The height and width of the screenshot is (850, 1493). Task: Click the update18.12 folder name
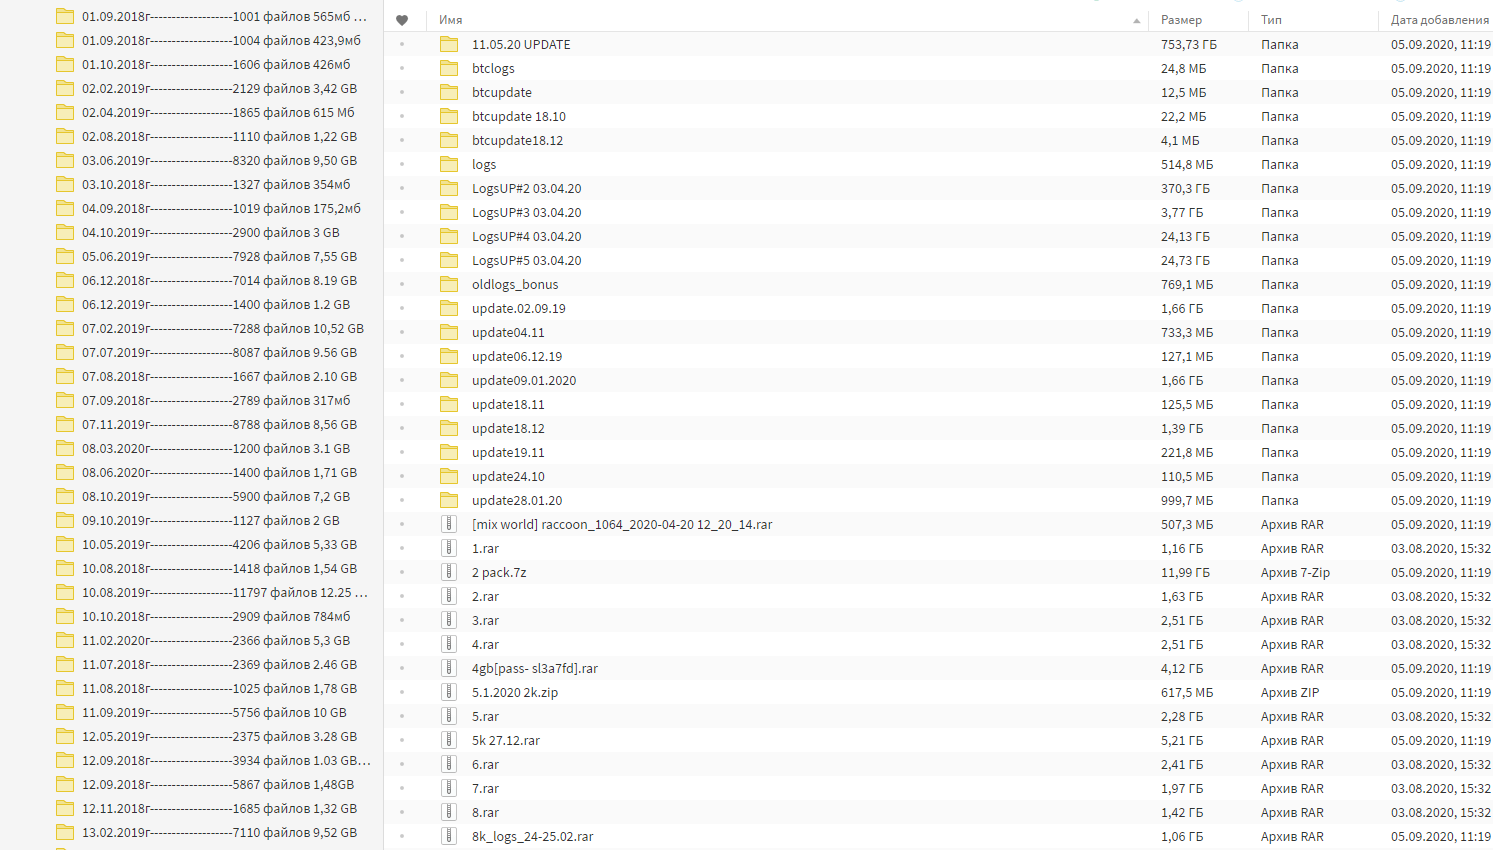[508, 428]
